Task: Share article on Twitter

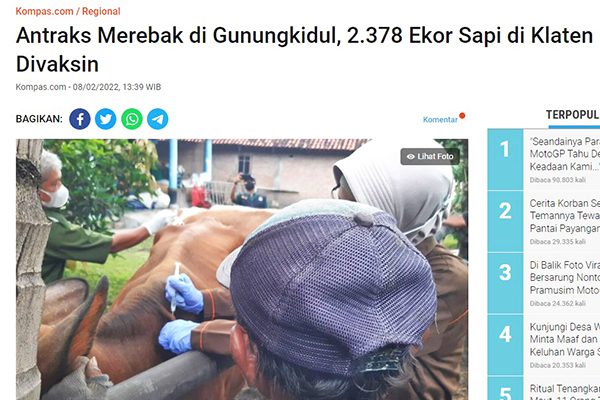Action: coord(106,119)
